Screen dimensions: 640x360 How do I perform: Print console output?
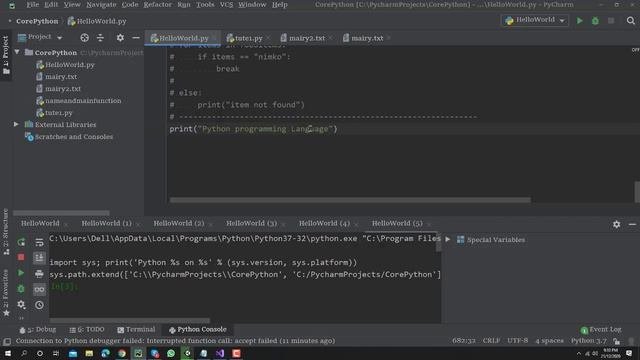39,273
